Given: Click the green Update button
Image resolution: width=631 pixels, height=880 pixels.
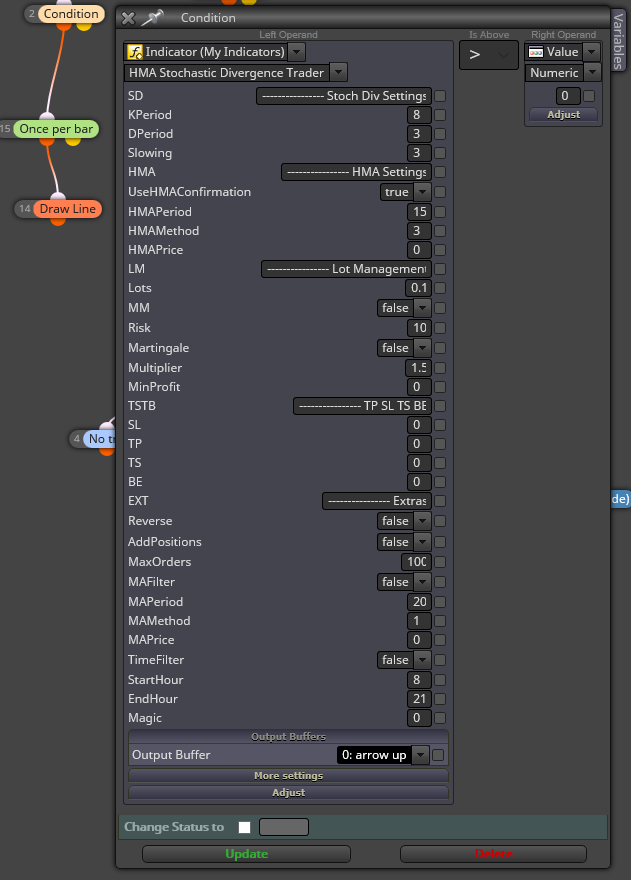Looking at the screenshot, I should [246, 854].
